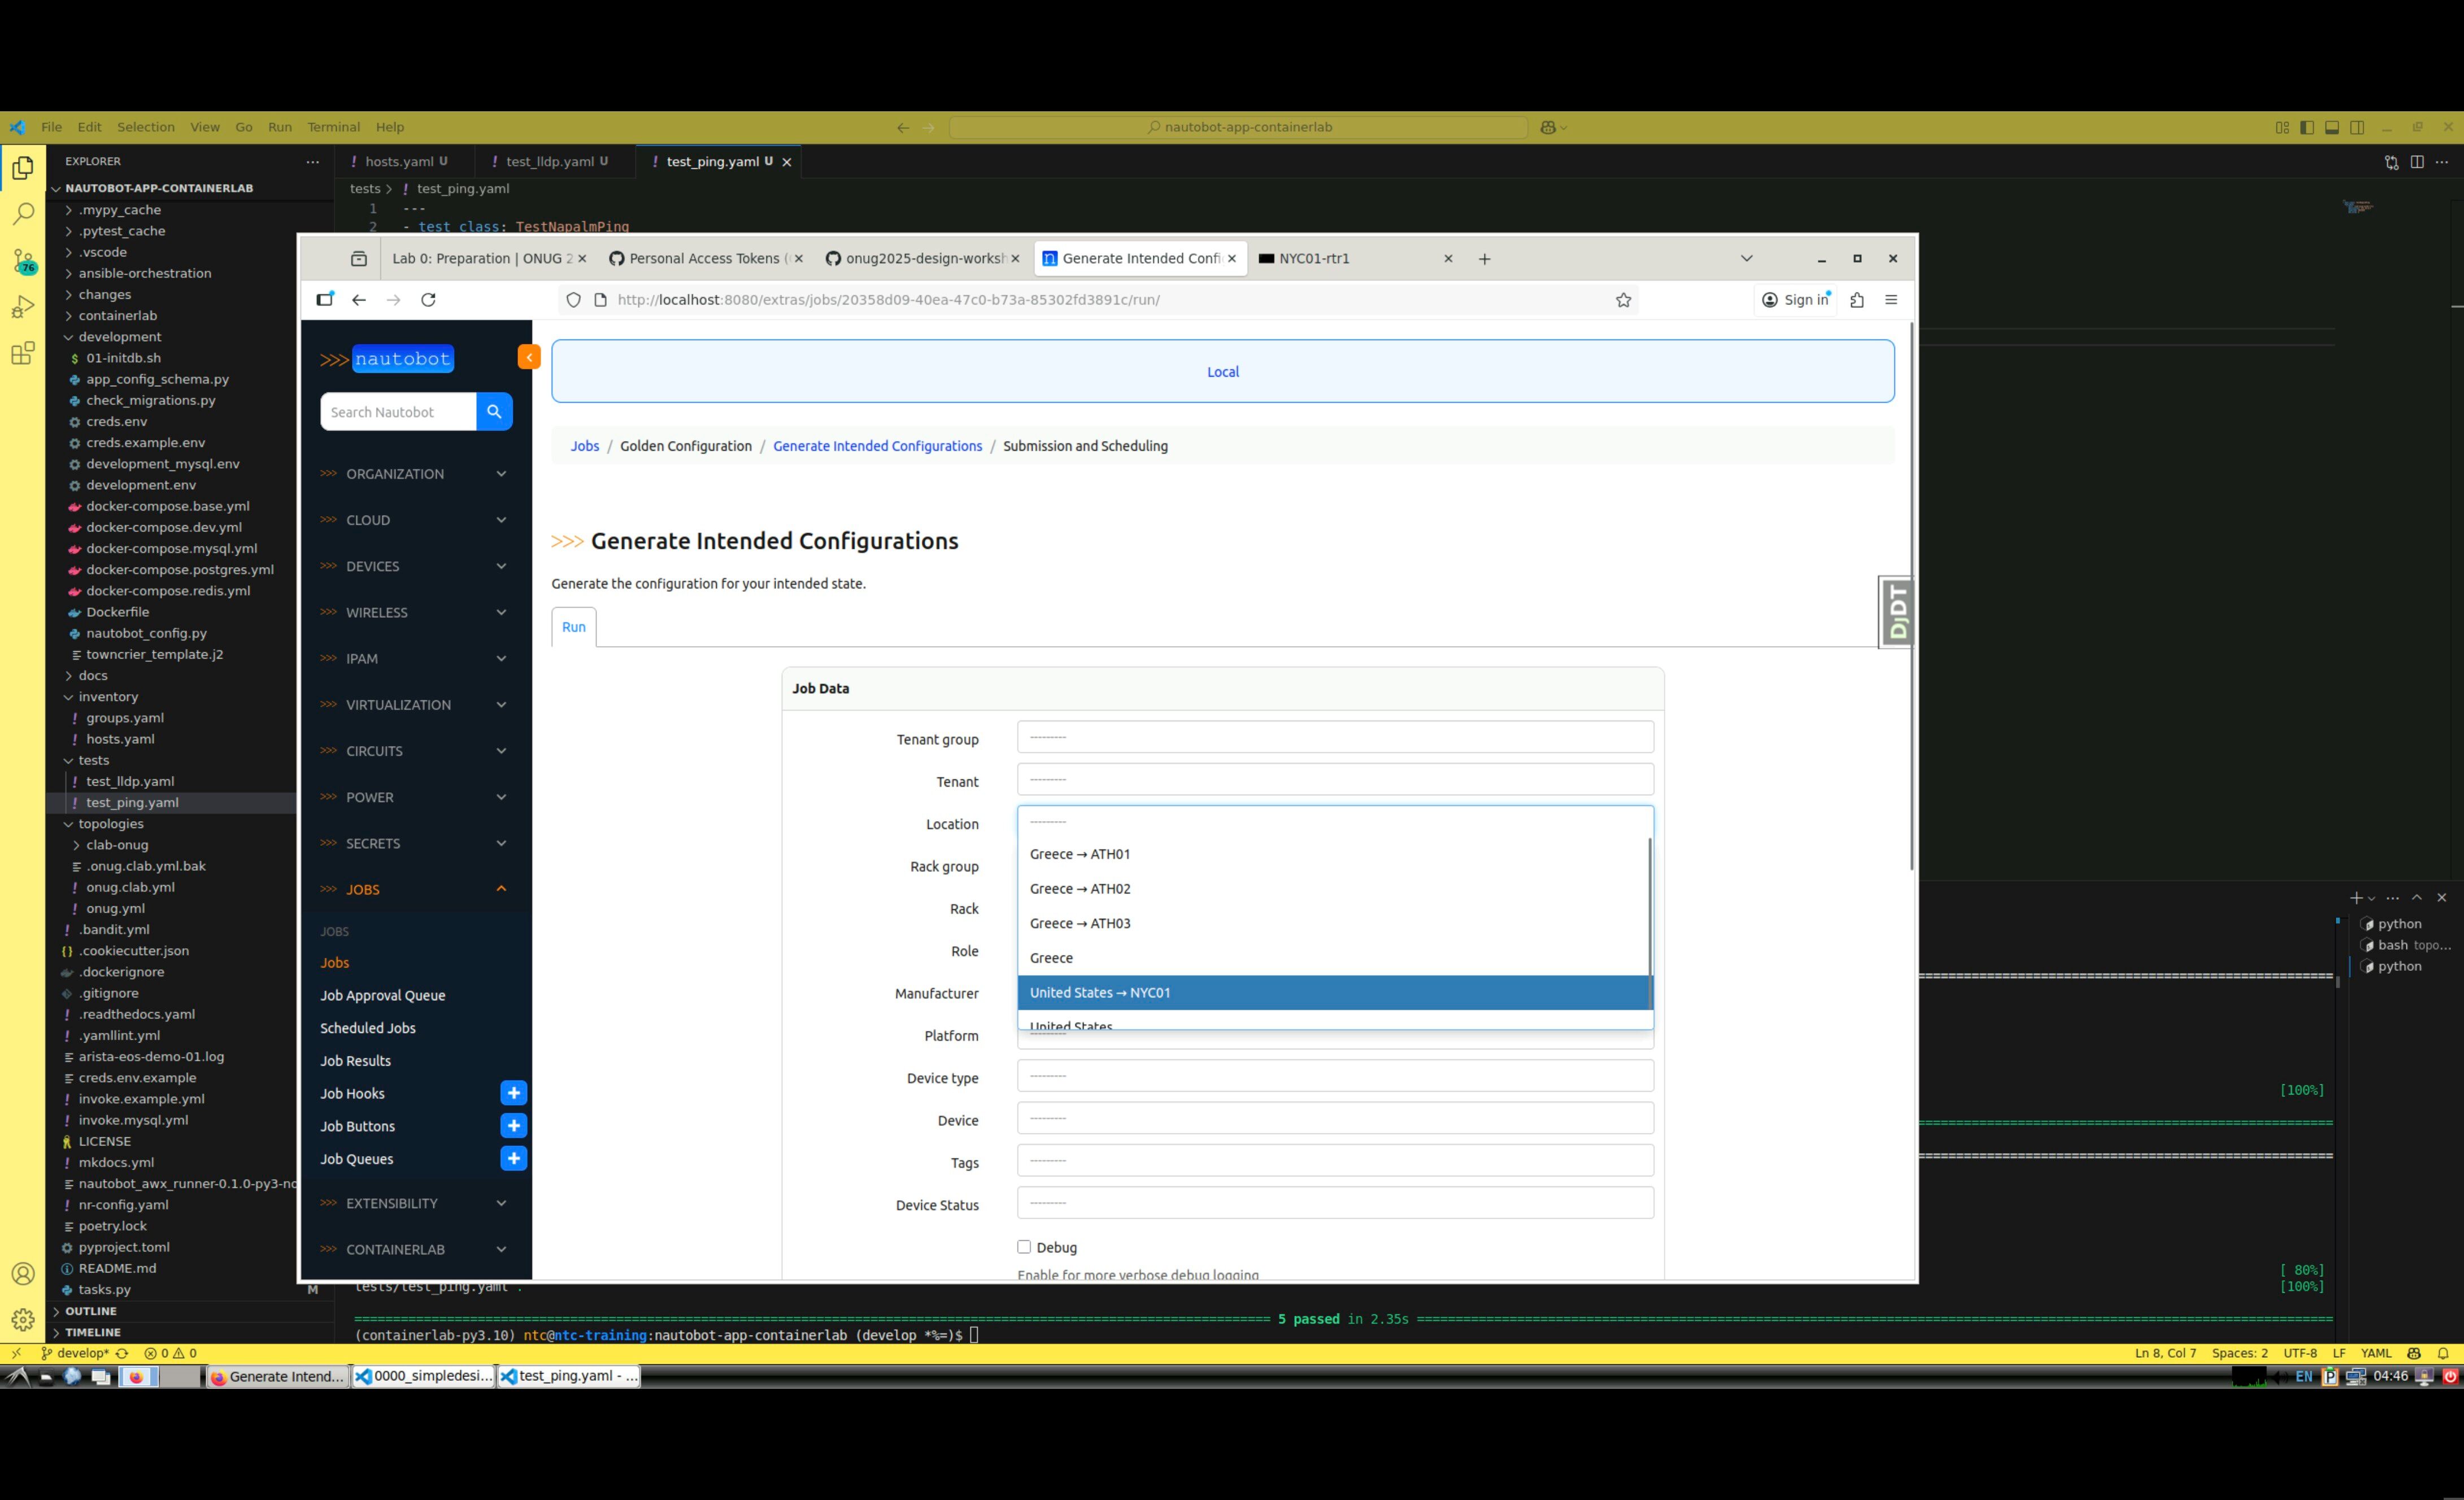Select United States → NYC01 location option
Image resolution: width=2464 pixels, height=1500 pixels.
[1100, 993]
